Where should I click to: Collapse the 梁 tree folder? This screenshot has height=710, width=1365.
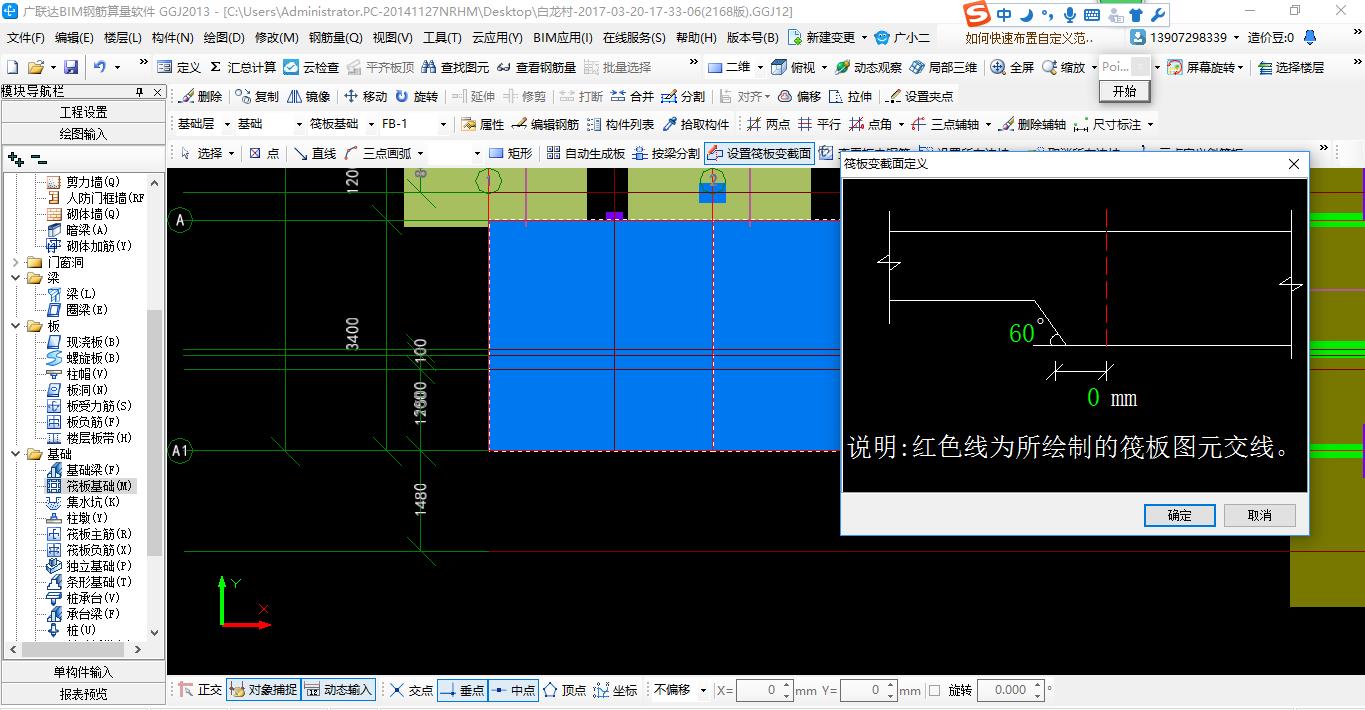point(16,278)
